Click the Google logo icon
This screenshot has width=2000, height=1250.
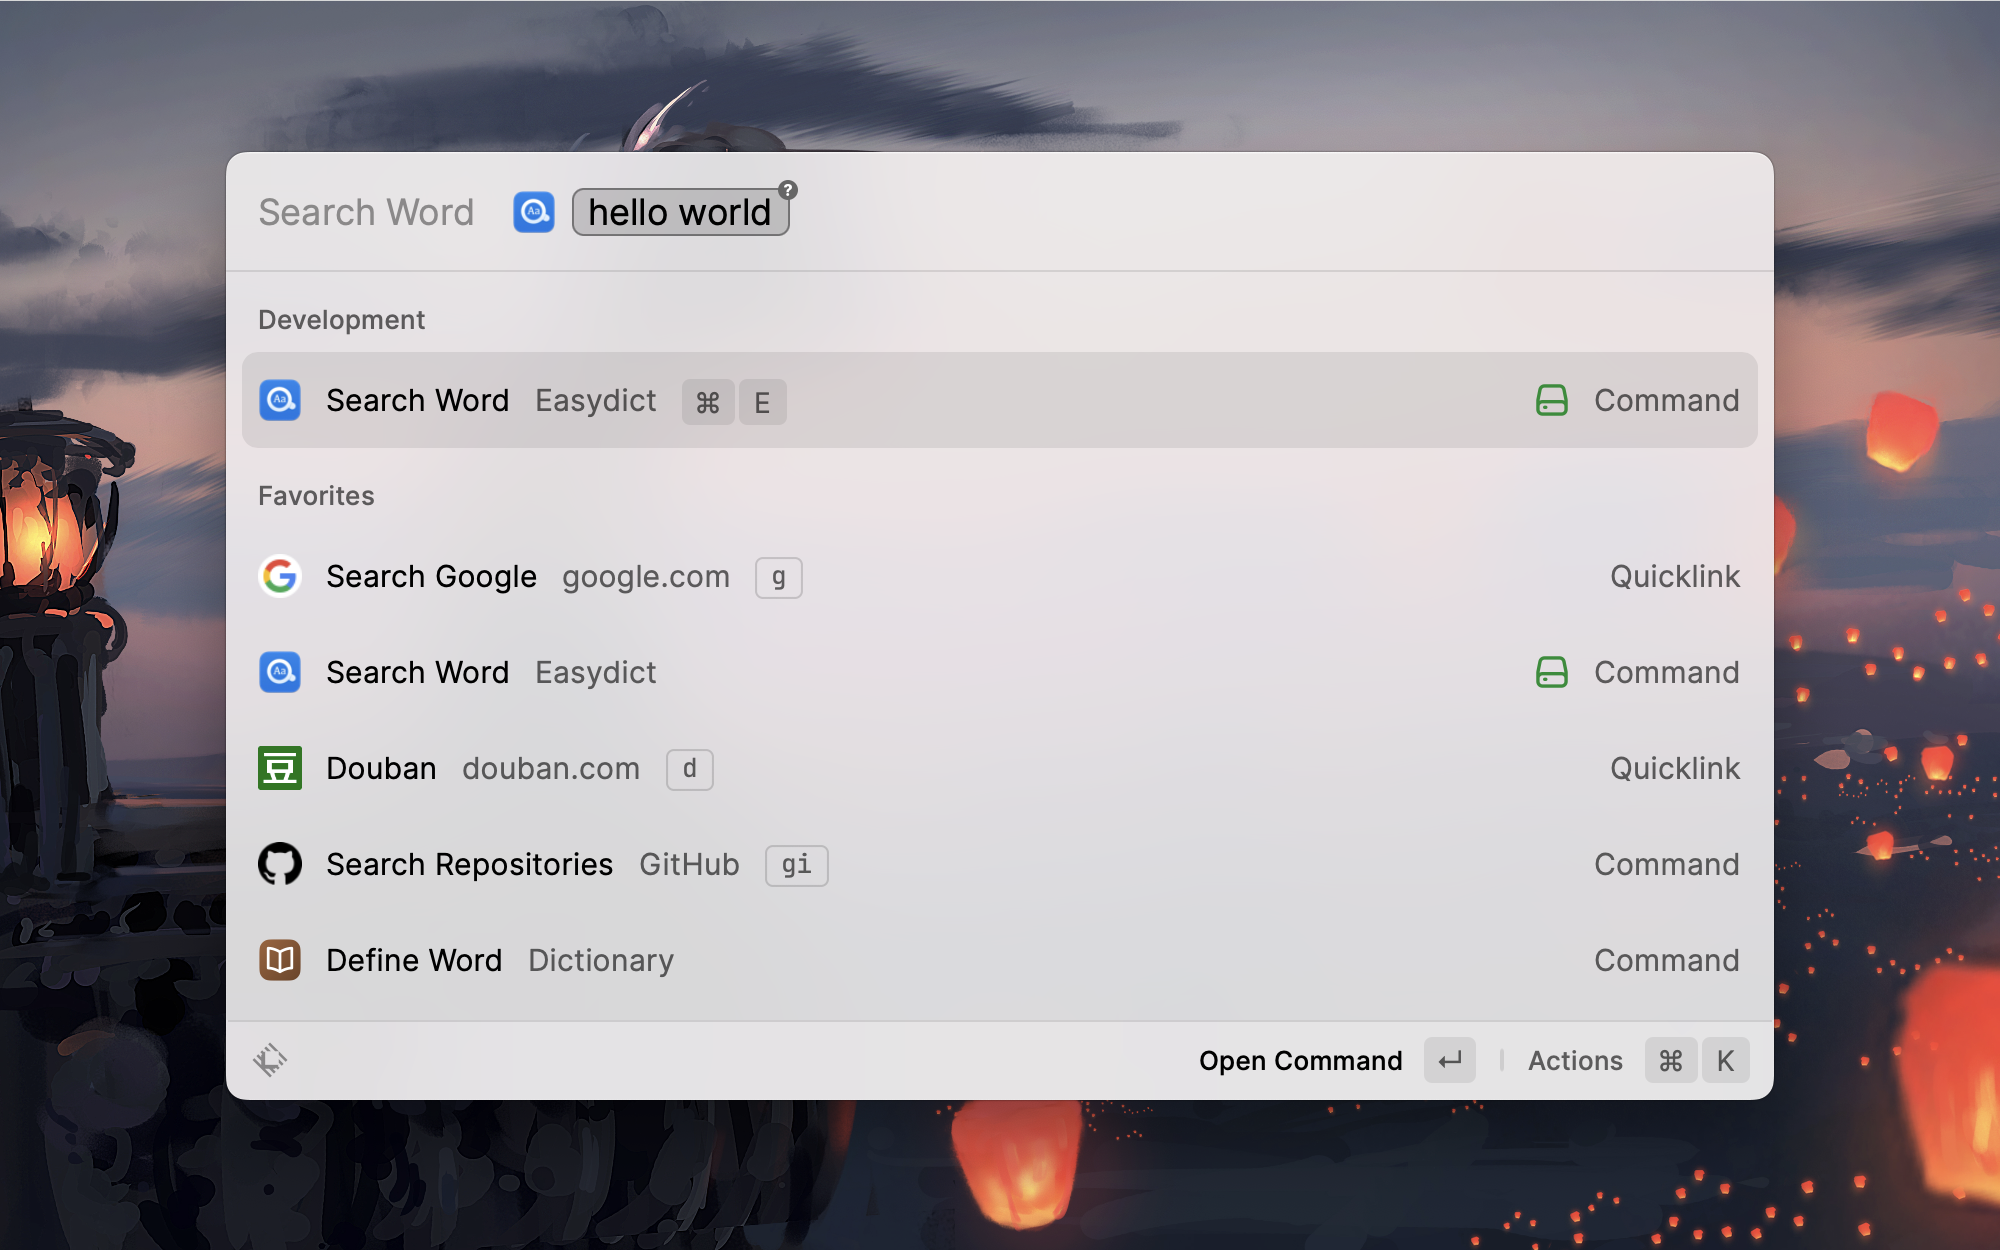280,576
